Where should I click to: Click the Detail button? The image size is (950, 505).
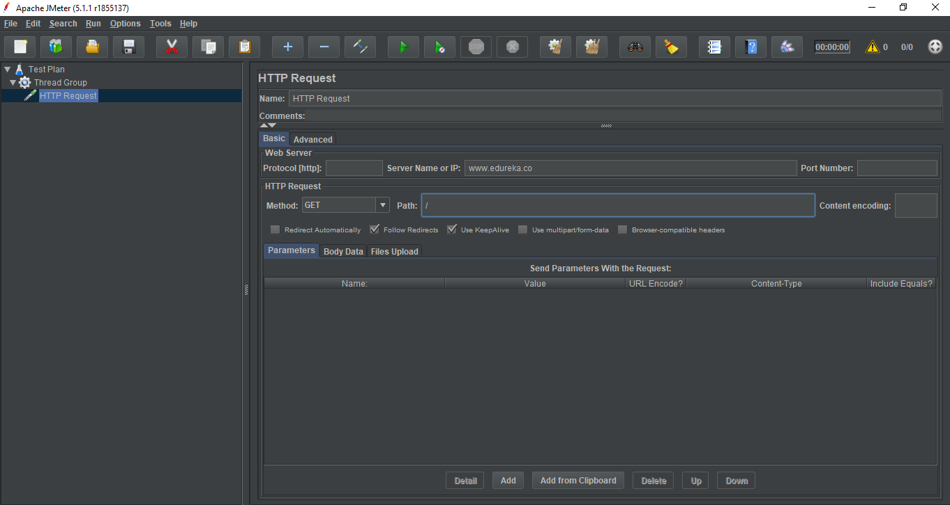coord(465,481)
